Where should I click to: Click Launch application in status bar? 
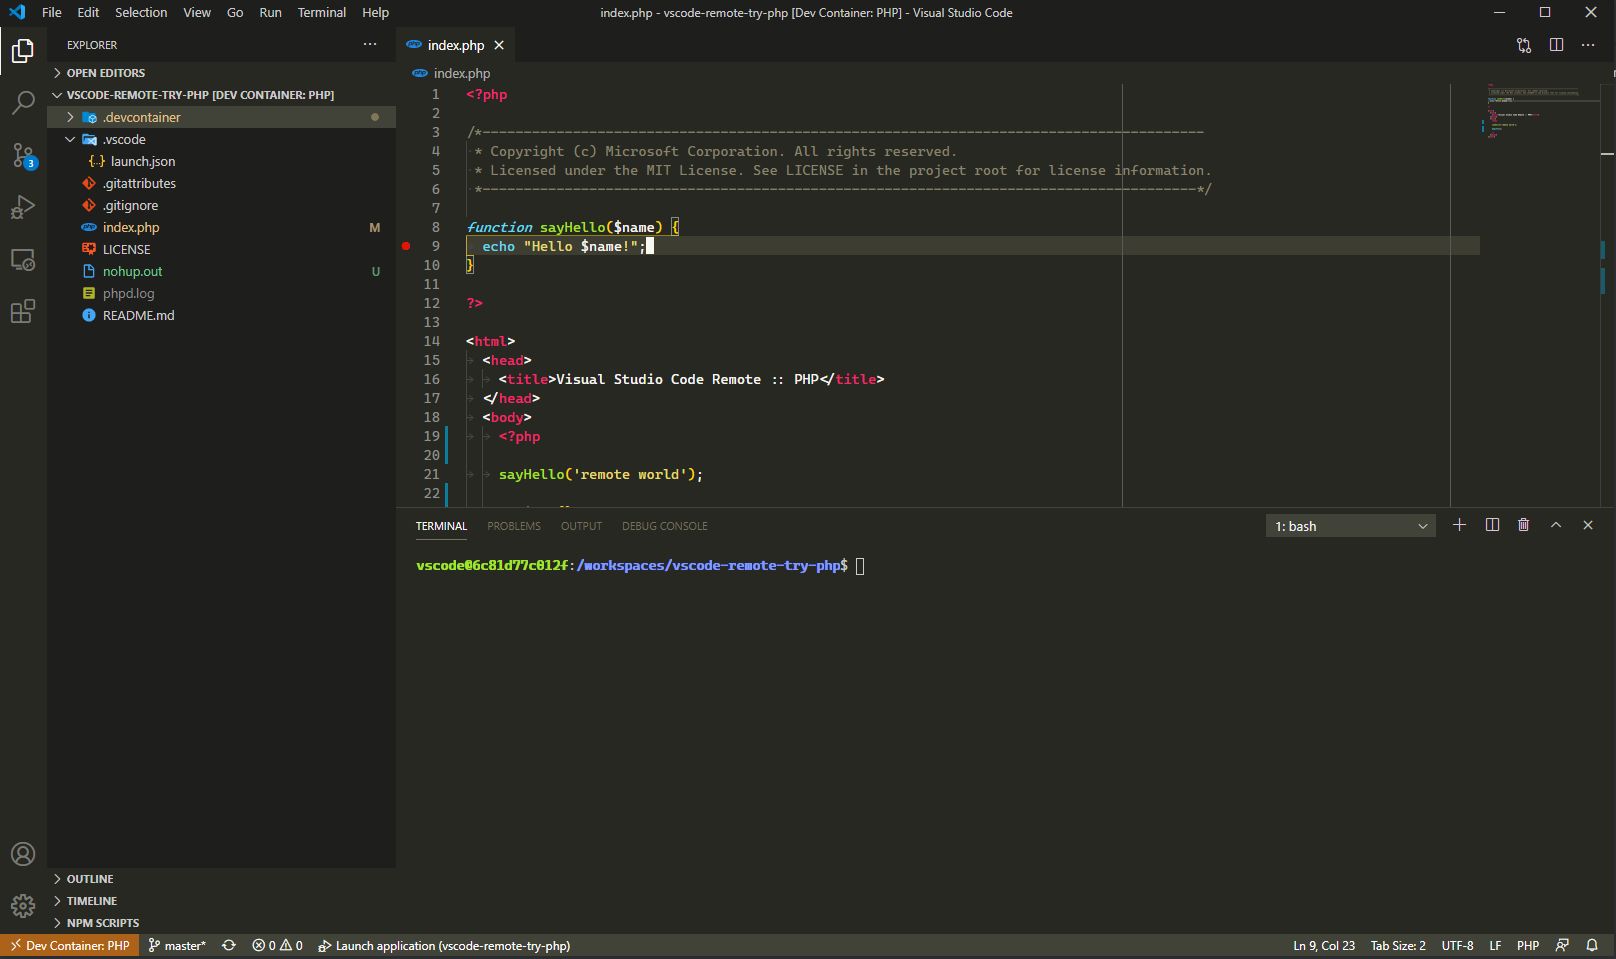click(x=444, y=945)
